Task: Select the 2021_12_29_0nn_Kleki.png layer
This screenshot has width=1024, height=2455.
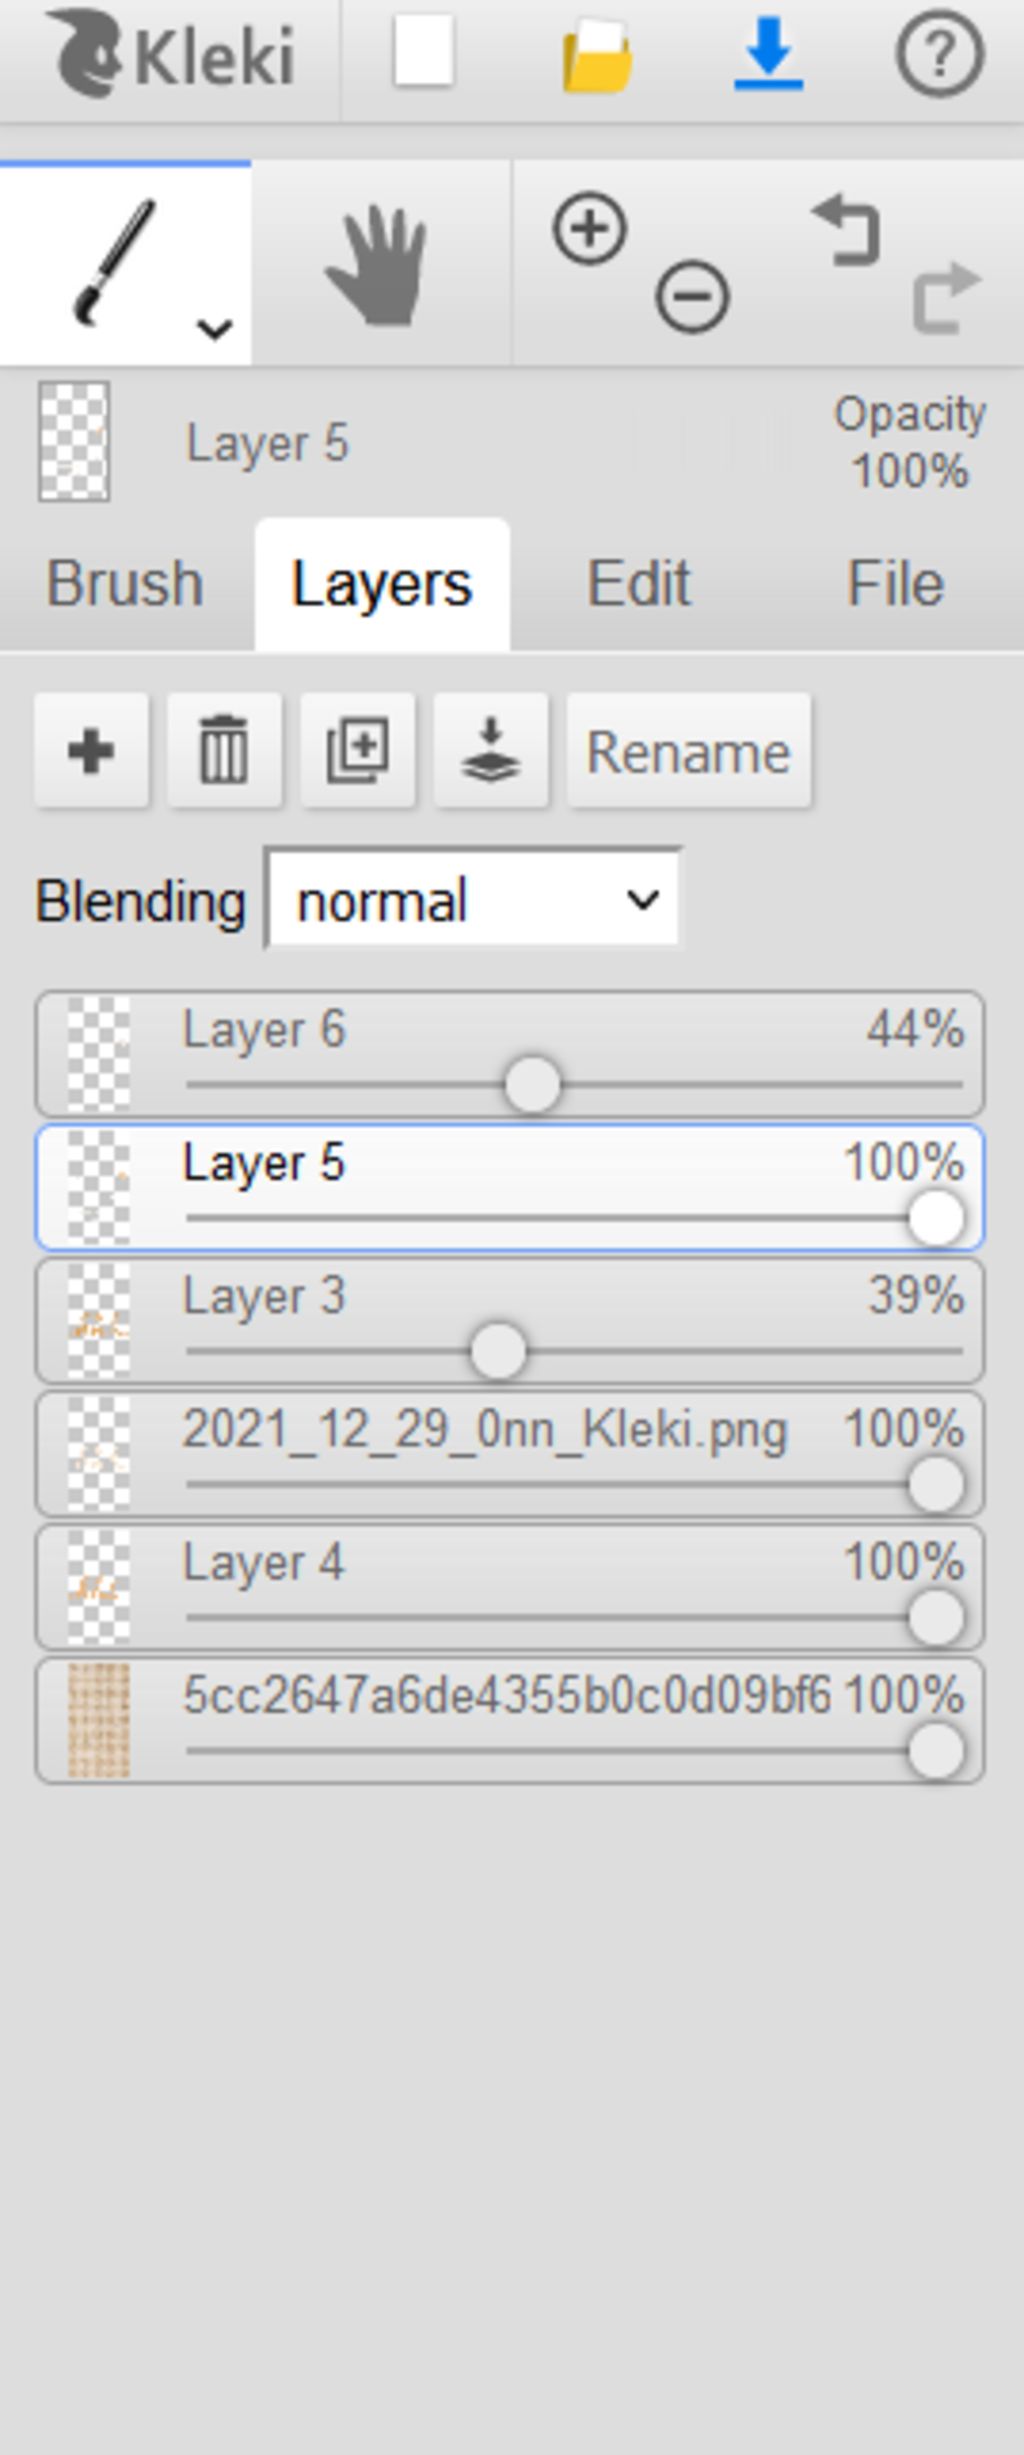Action: coord(510,1454)
